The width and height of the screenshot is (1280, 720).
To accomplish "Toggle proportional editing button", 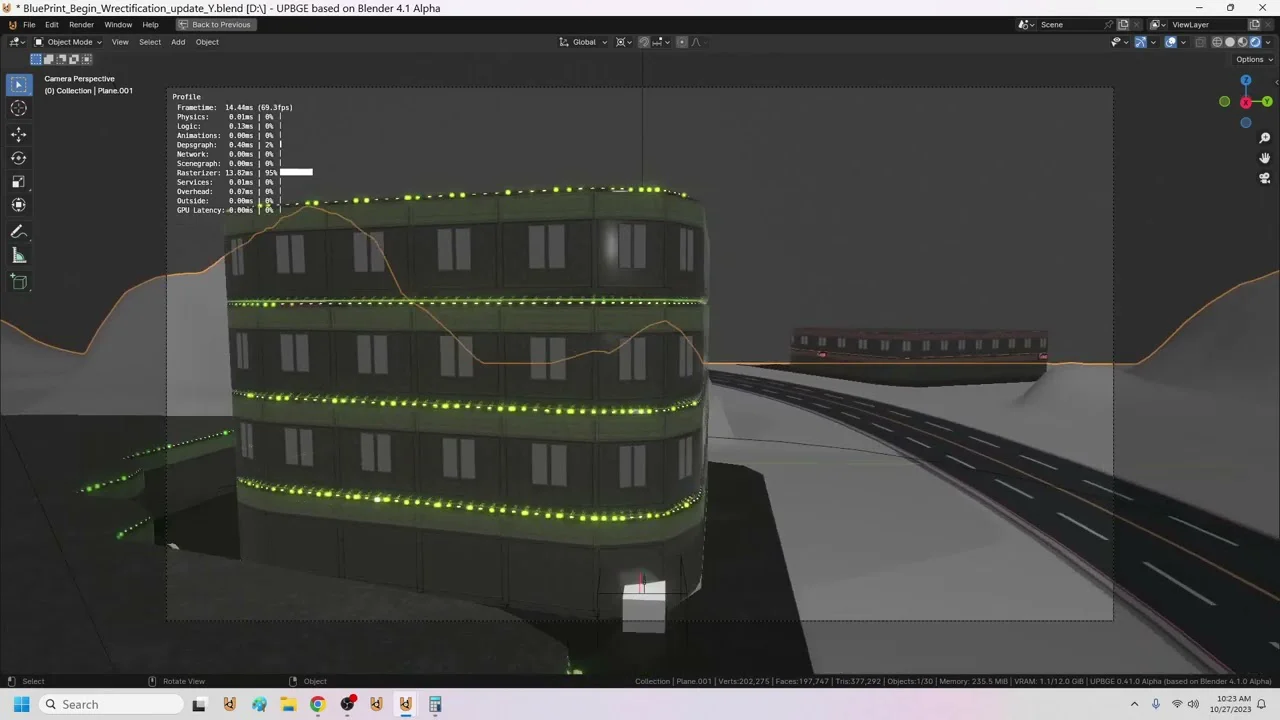I will [682, 42].
